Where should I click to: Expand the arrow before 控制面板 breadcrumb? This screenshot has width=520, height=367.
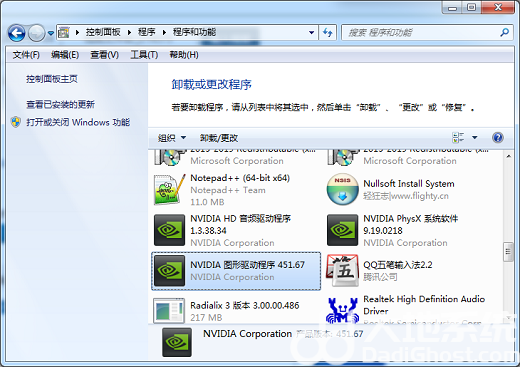pos(77,32)
